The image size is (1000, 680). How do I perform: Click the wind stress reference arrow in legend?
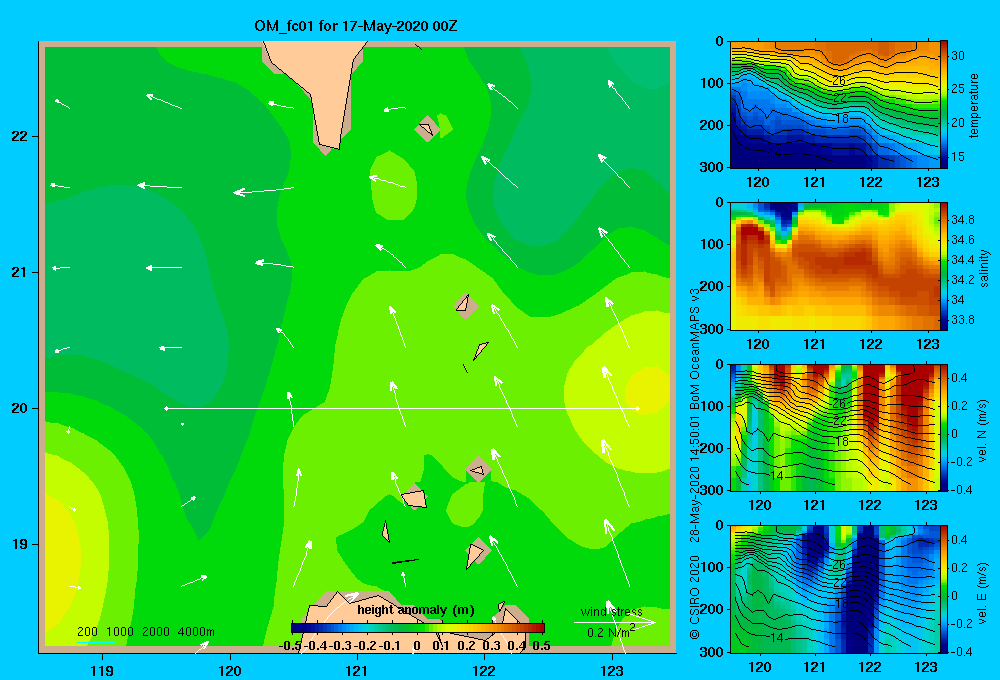(615, 623)
